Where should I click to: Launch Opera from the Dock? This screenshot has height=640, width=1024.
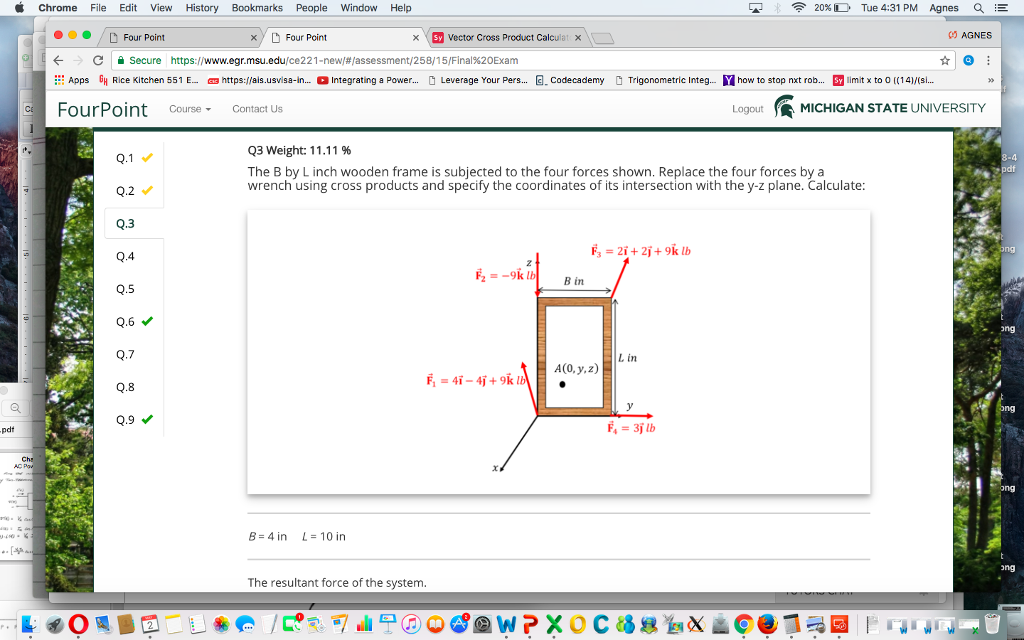click(78, 624)
